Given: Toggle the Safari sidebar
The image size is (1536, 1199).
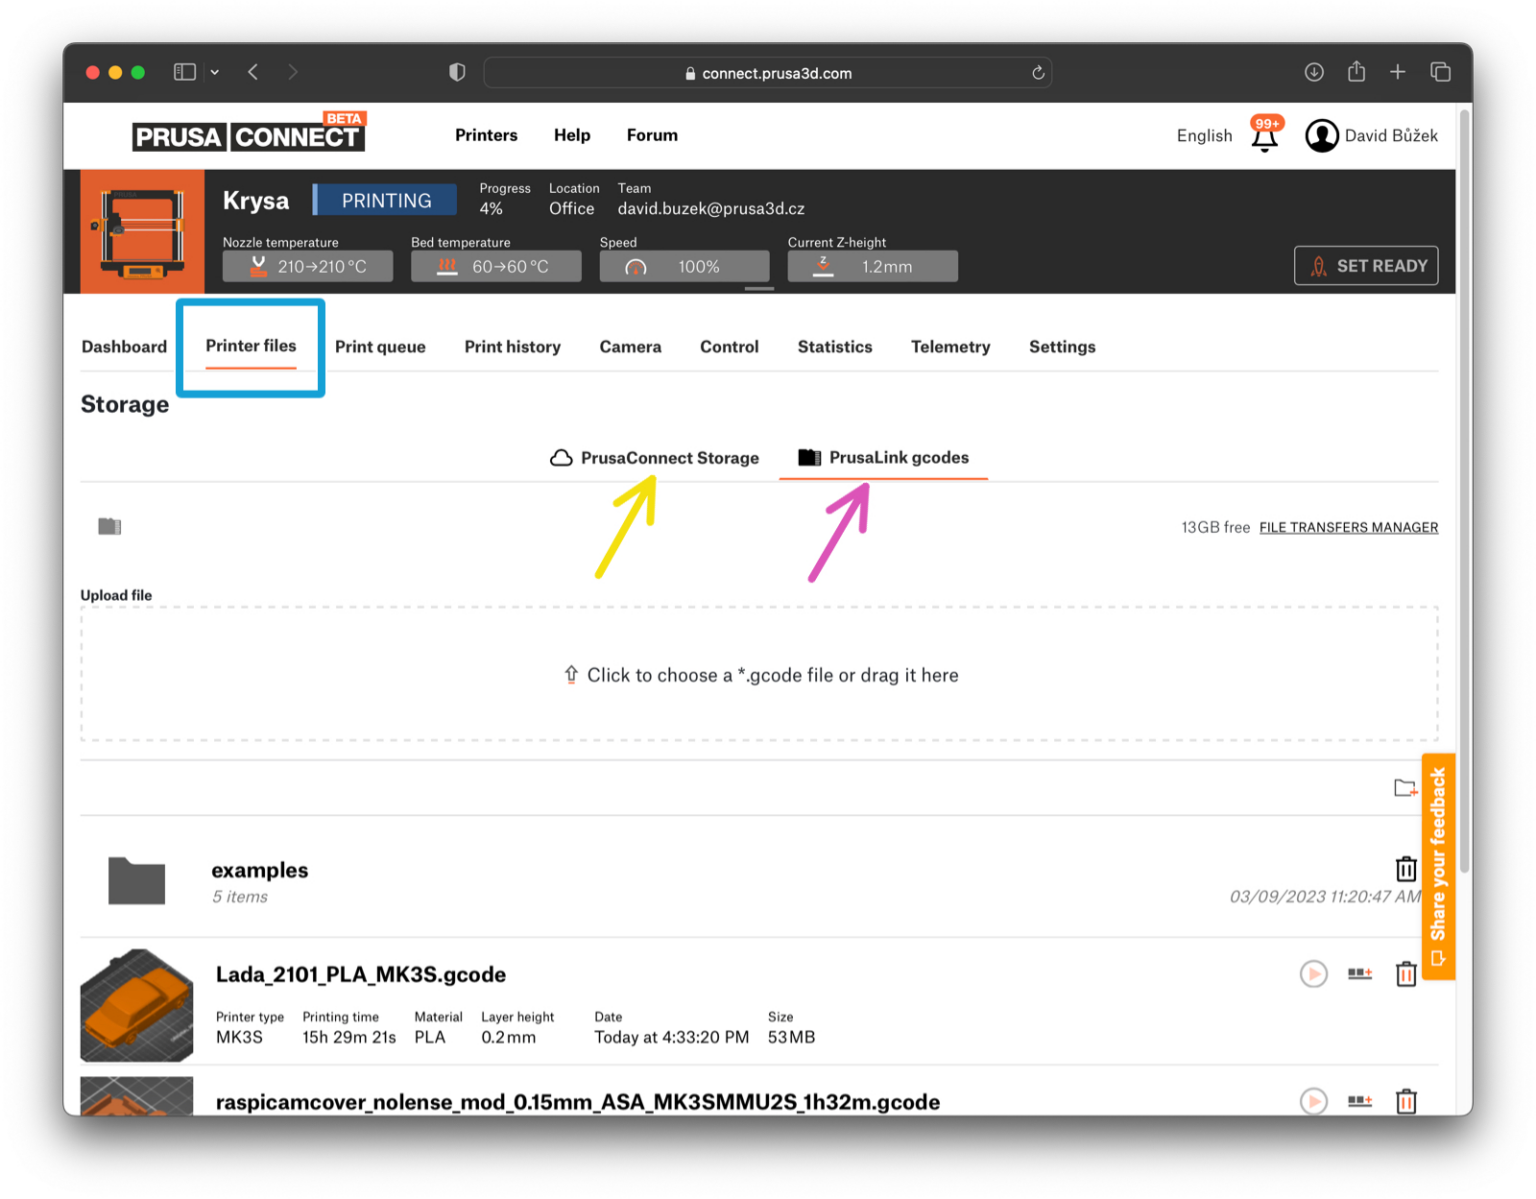Looking at the screenshot, I should coord(184,72).
